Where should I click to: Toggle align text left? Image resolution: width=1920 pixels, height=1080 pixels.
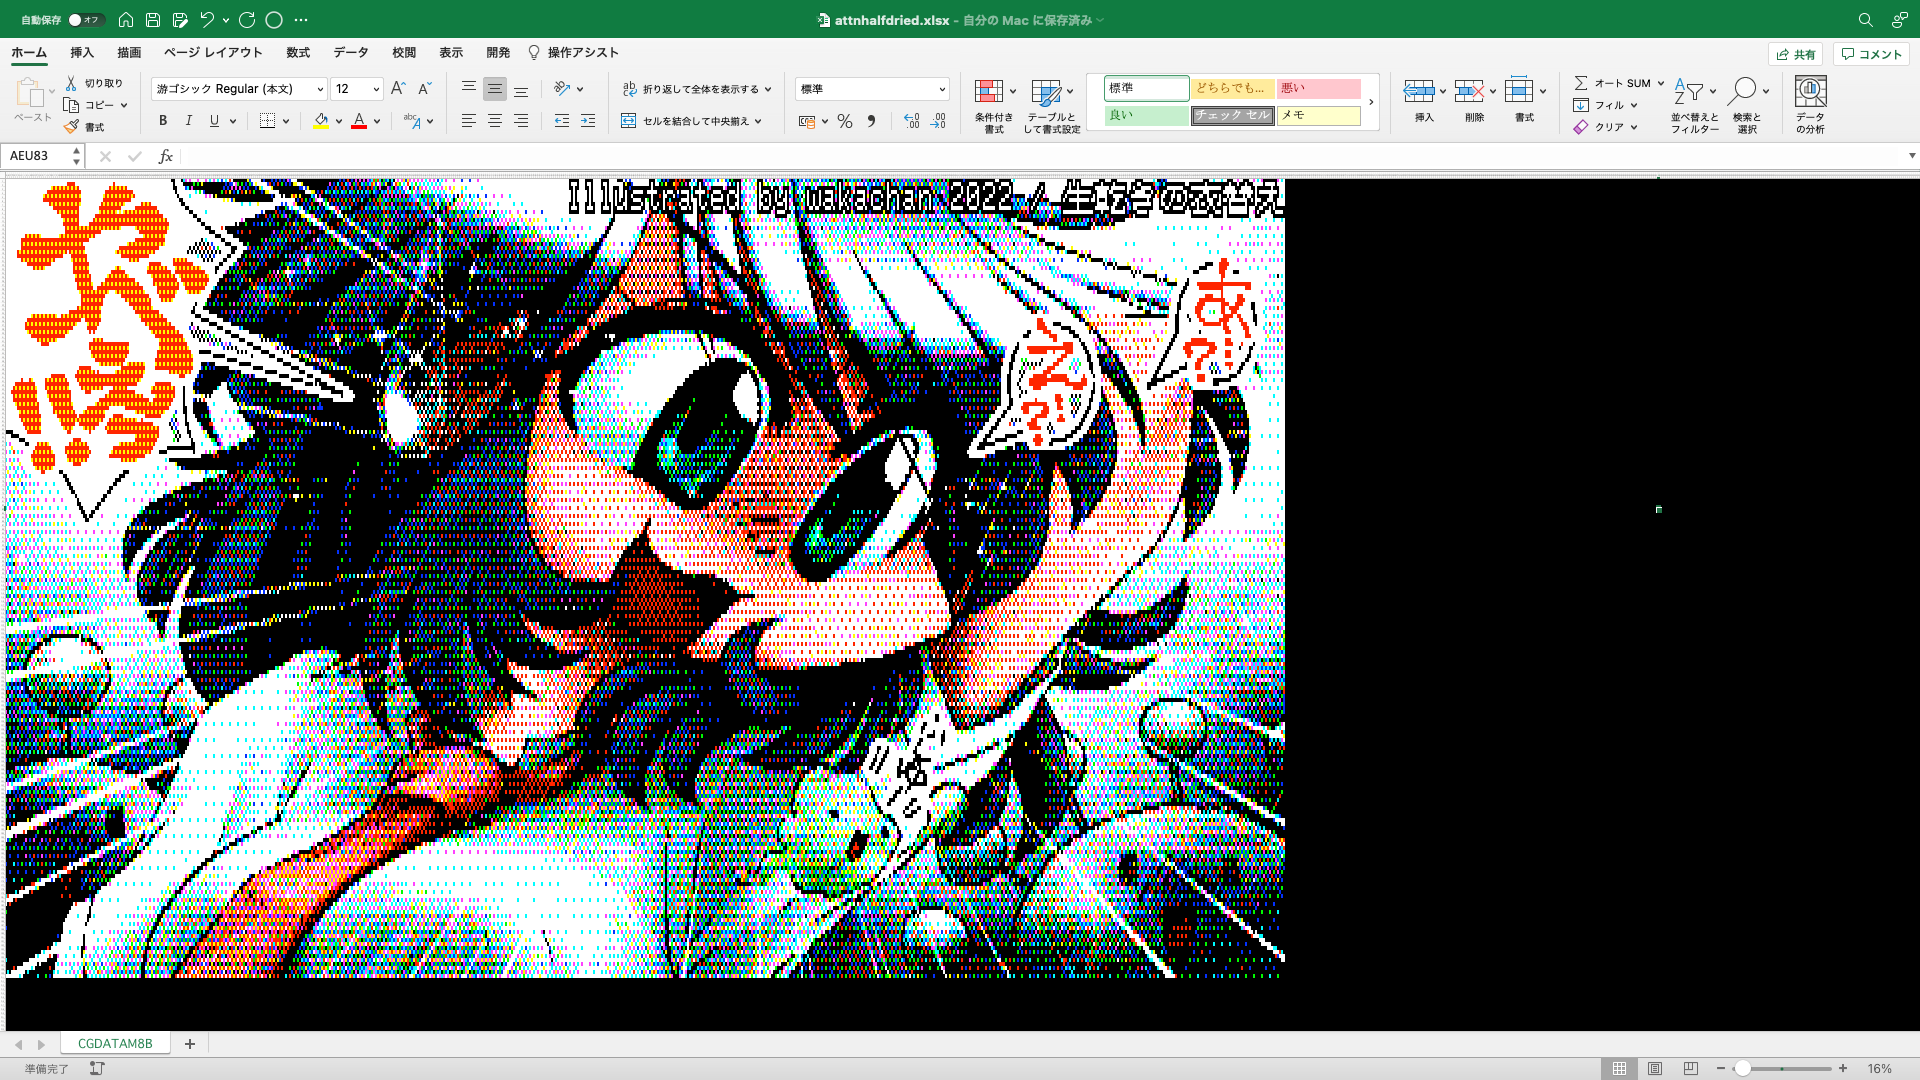[x=468, y=121]
